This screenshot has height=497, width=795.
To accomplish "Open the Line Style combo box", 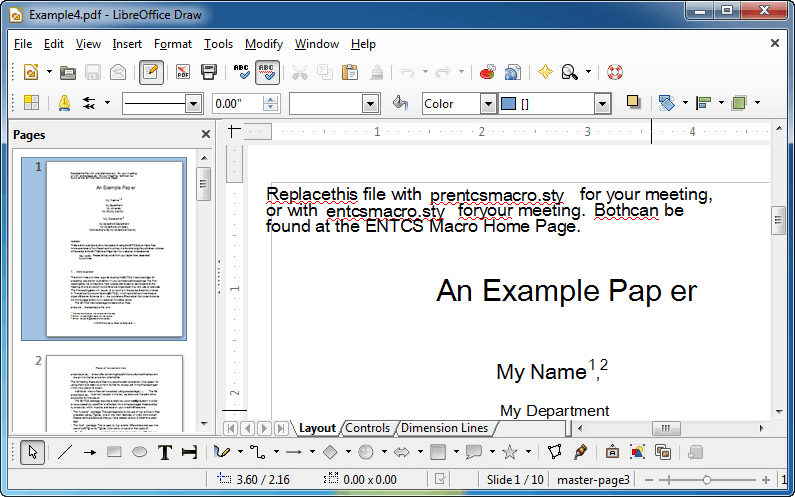I will coord(162,103).
